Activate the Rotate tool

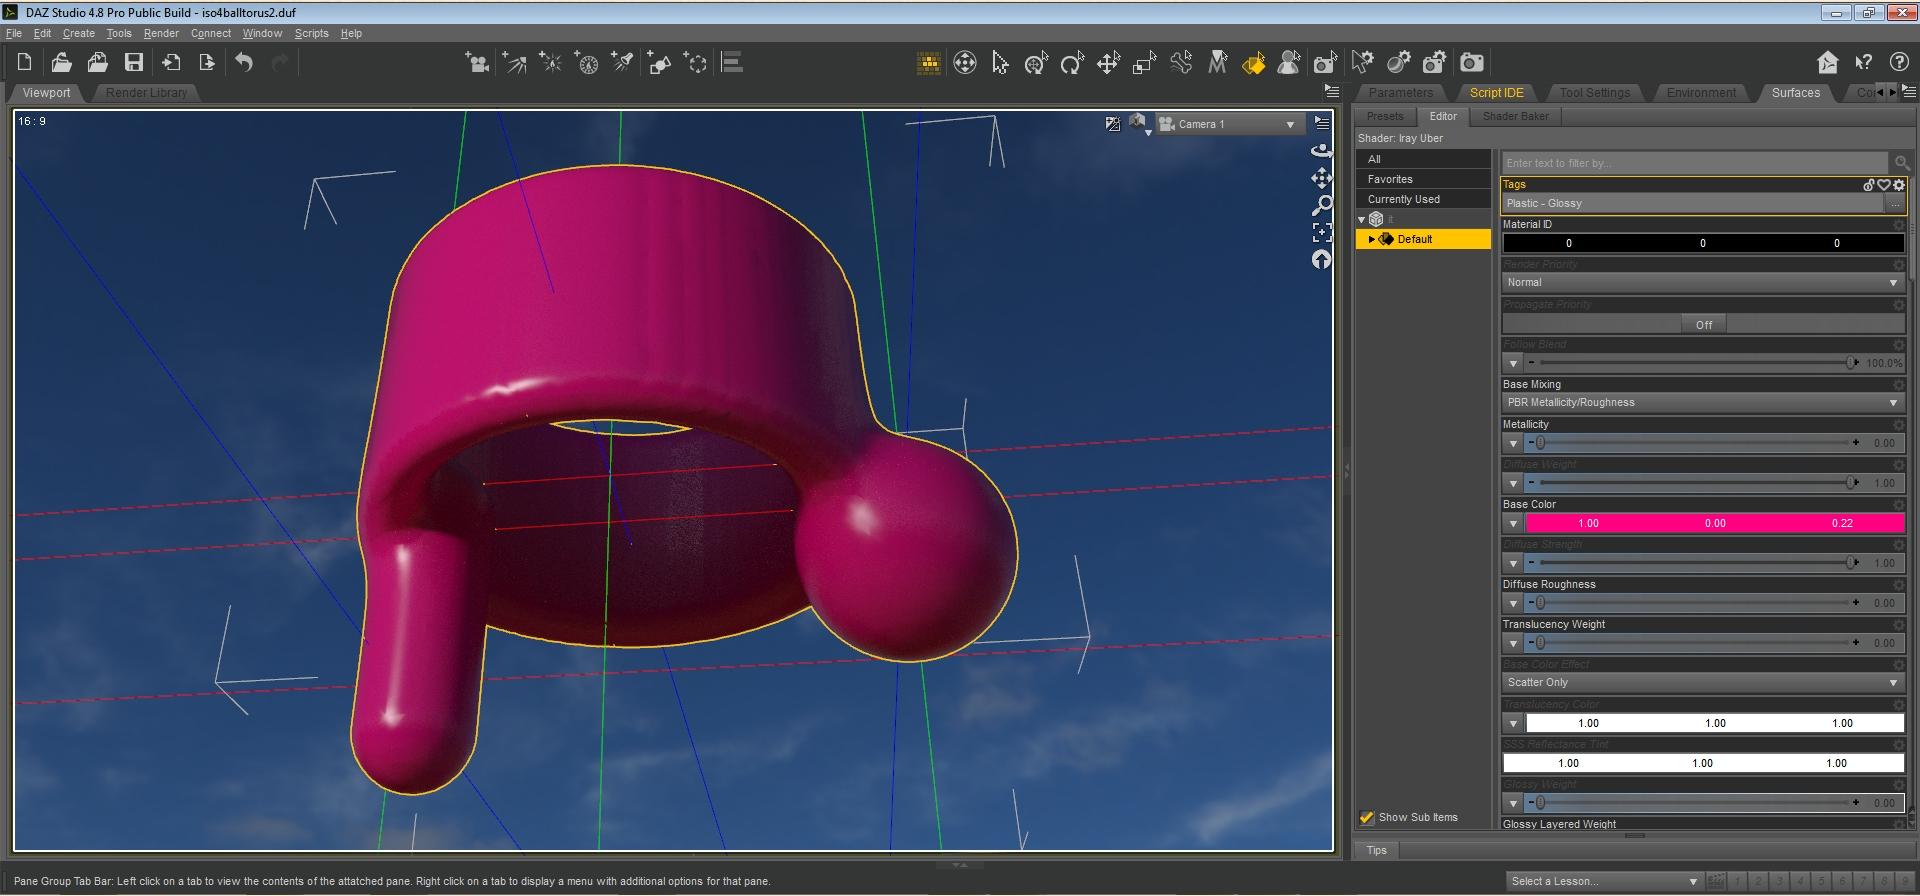point(1072,63)
